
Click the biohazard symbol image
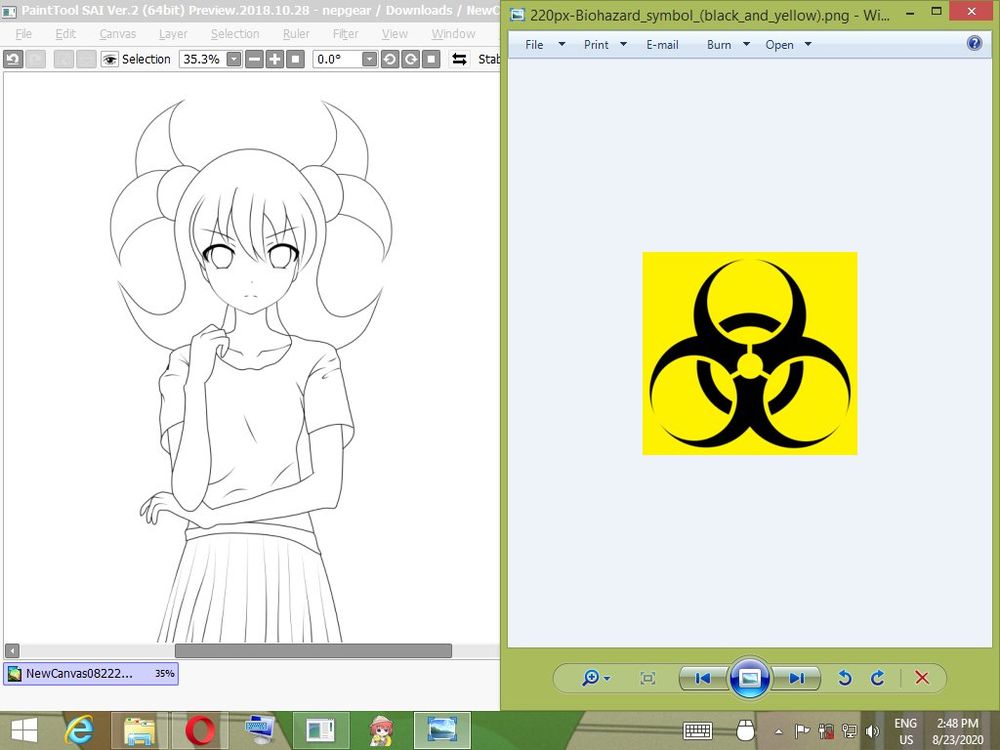pos(749,353)
